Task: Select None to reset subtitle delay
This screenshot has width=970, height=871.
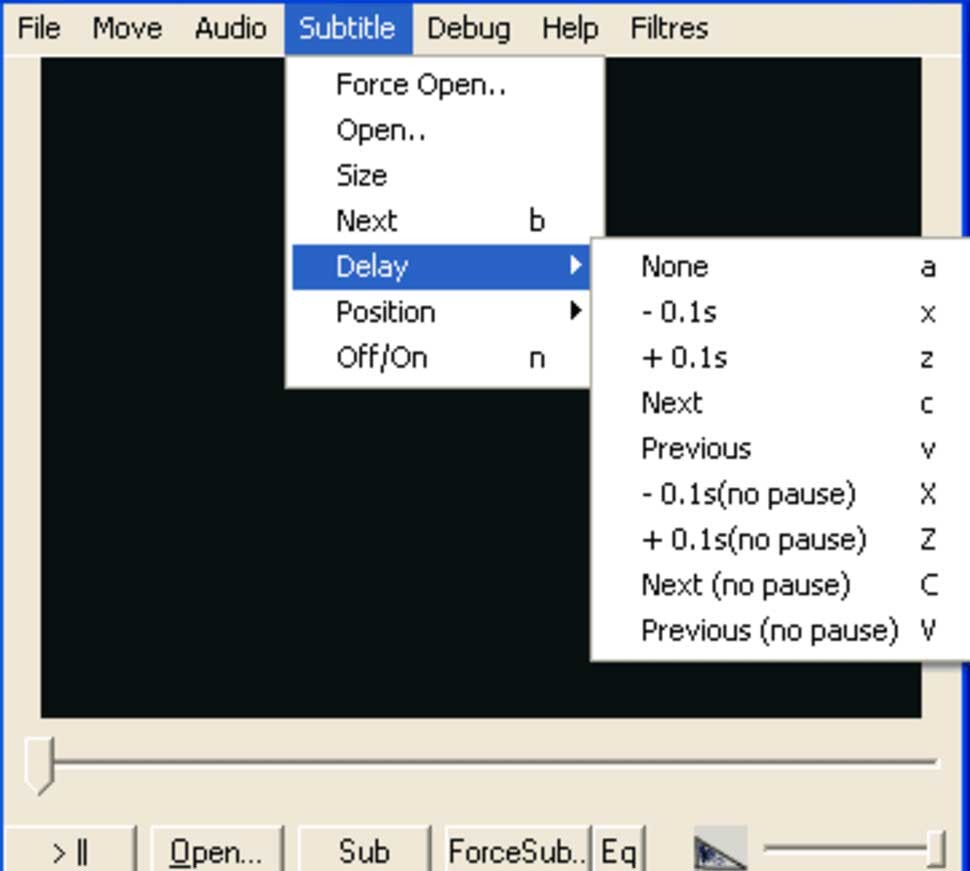Action: tap(673, 266)
